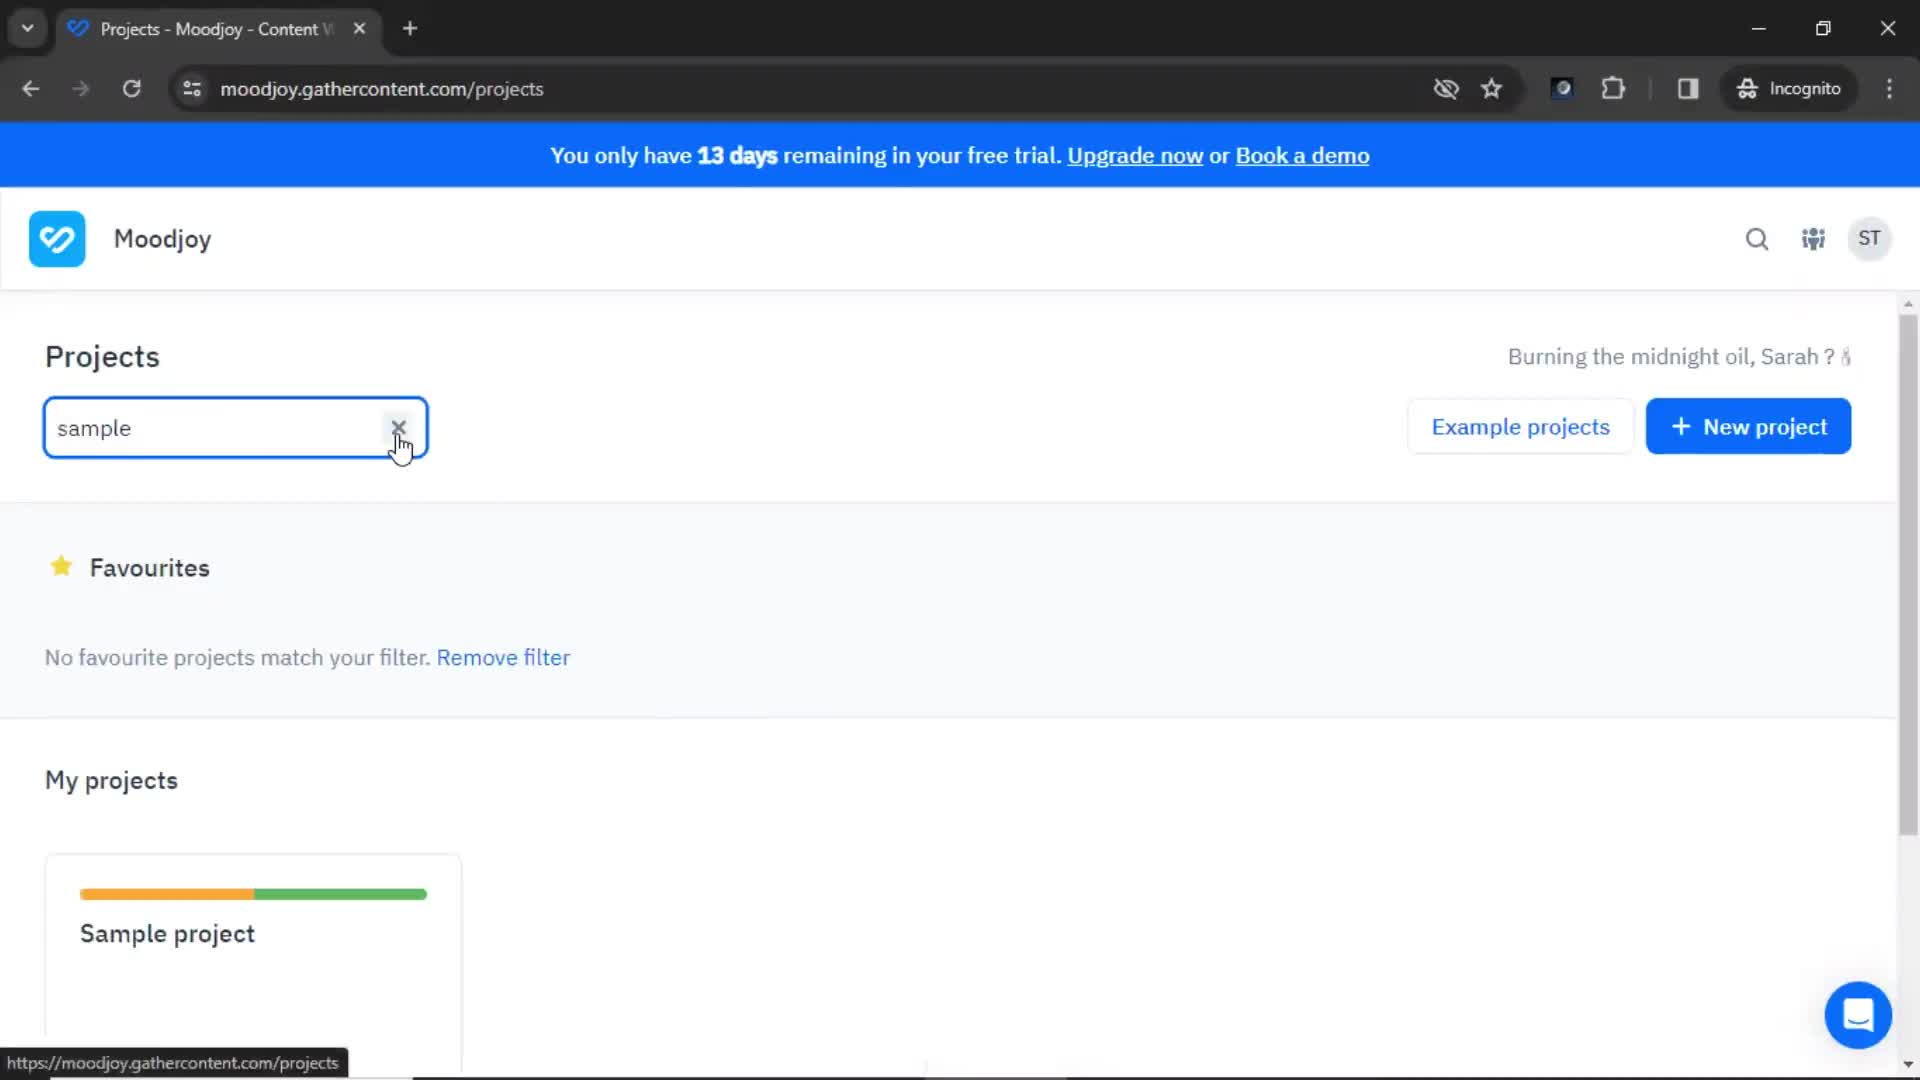The height and width of the screenshot is (1080, 1920).
Task: Open the people and team icon
Action: tap(1813, 239)
